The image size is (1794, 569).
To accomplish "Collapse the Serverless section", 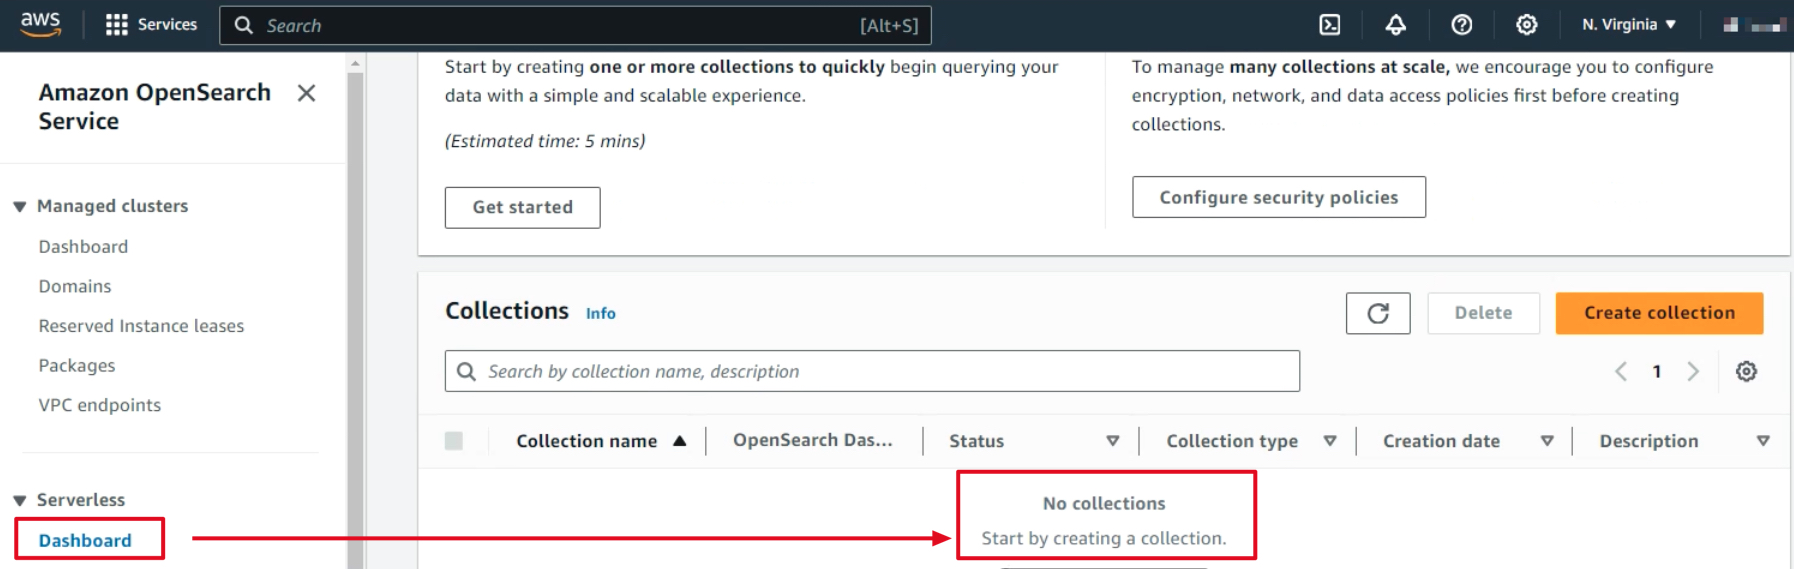I will pos(20,500).
